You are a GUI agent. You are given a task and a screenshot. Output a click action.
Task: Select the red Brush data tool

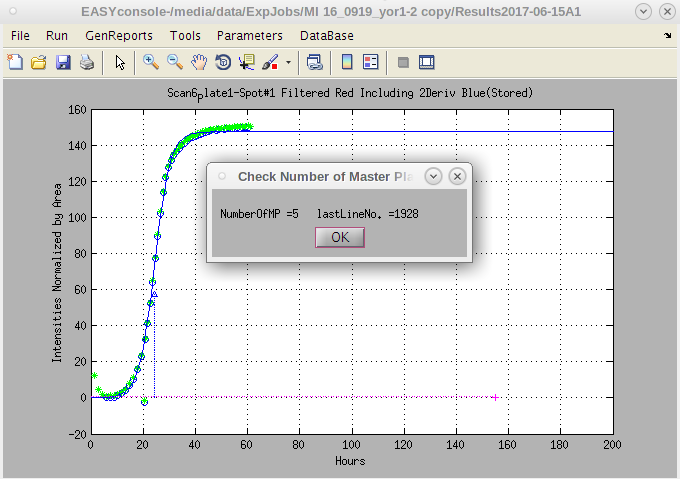[x=270, y=62]
